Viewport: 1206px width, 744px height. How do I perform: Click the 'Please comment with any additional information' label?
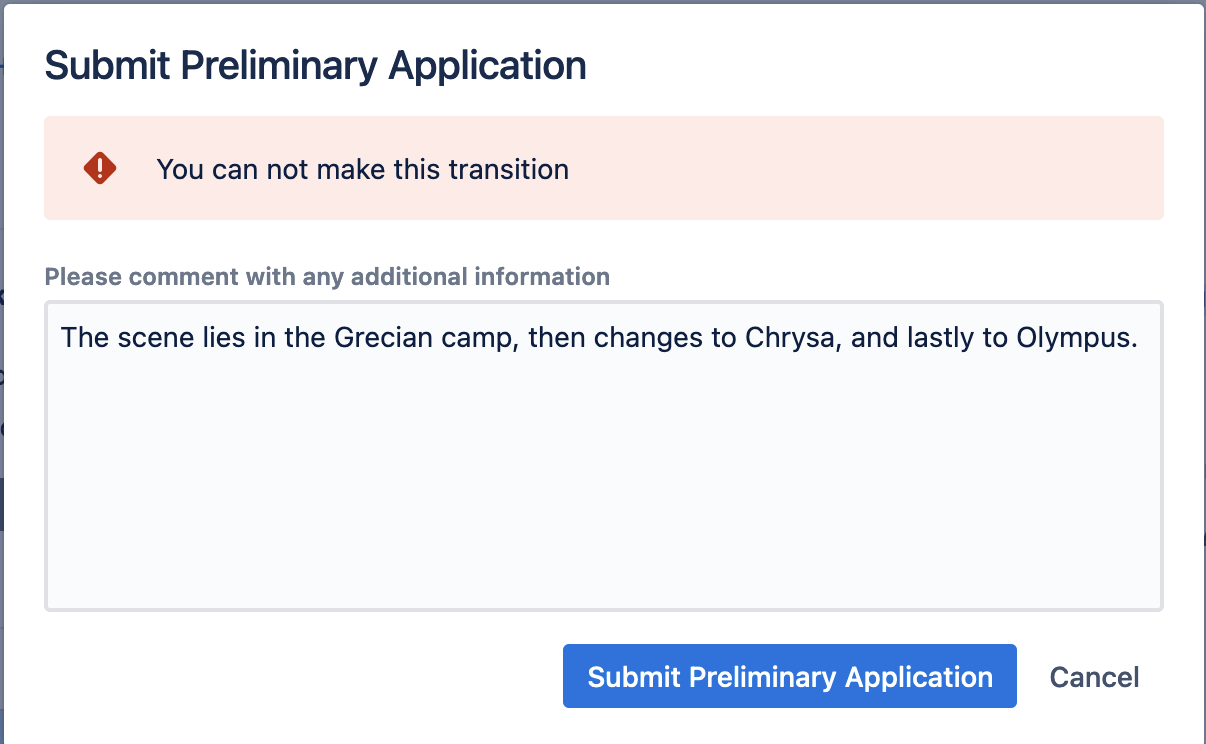(x=327, y=276)
